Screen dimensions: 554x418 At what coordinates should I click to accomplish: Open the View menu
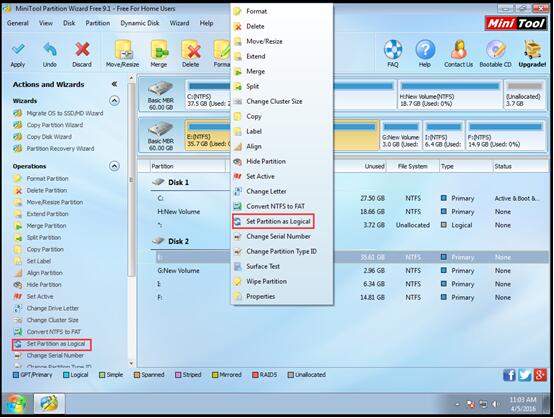[x=46, y=23]
